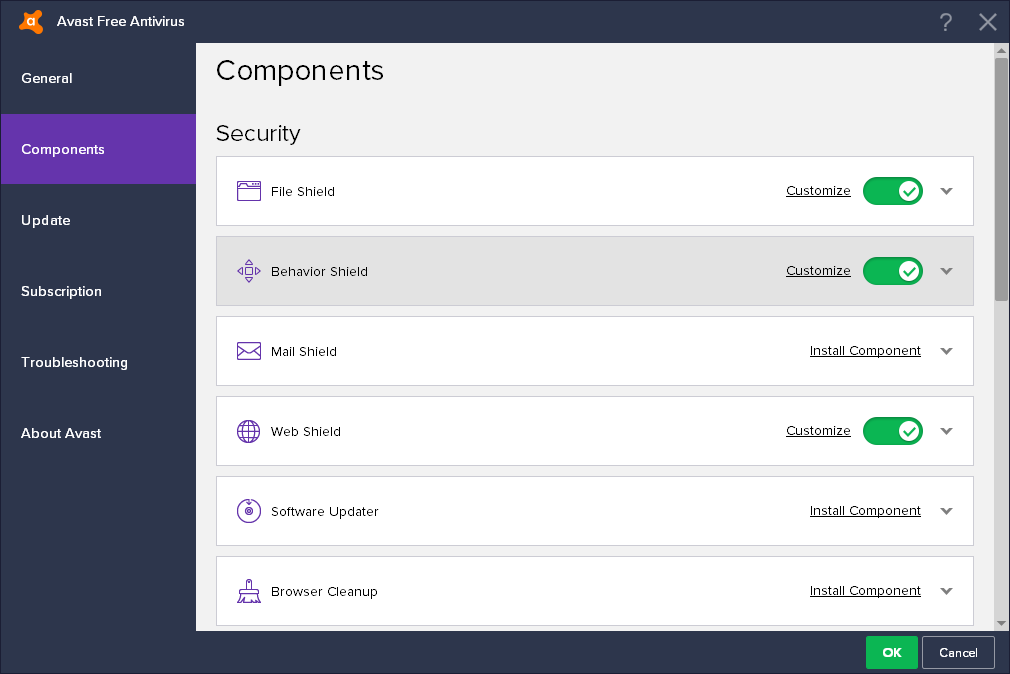Viewport: 1010px width, 674px height.
Task: Click the Web Shield globe icon
Action: point(249,431)
